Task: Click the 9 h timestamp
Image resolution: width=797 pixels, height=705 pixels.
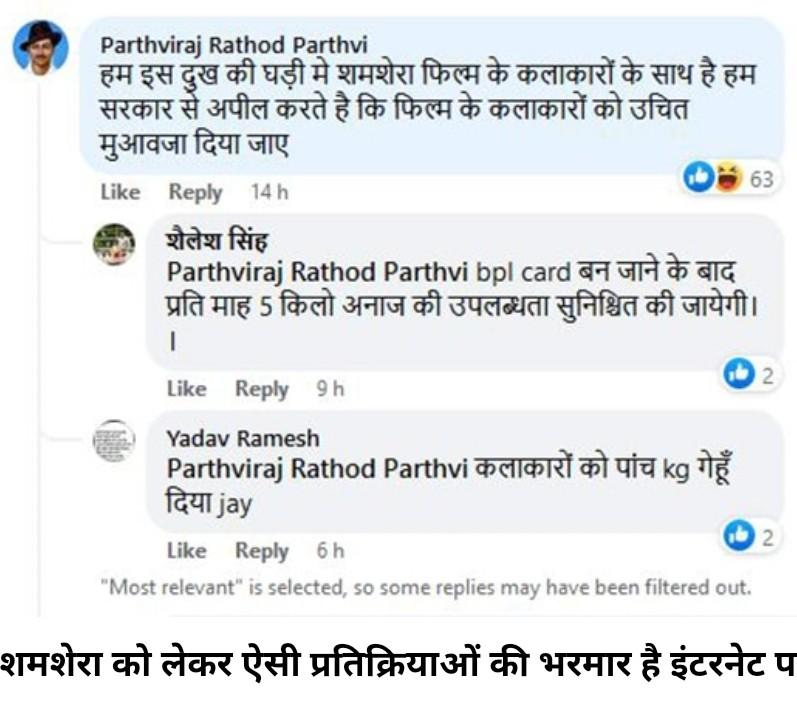Action: [x=330, y=388]
